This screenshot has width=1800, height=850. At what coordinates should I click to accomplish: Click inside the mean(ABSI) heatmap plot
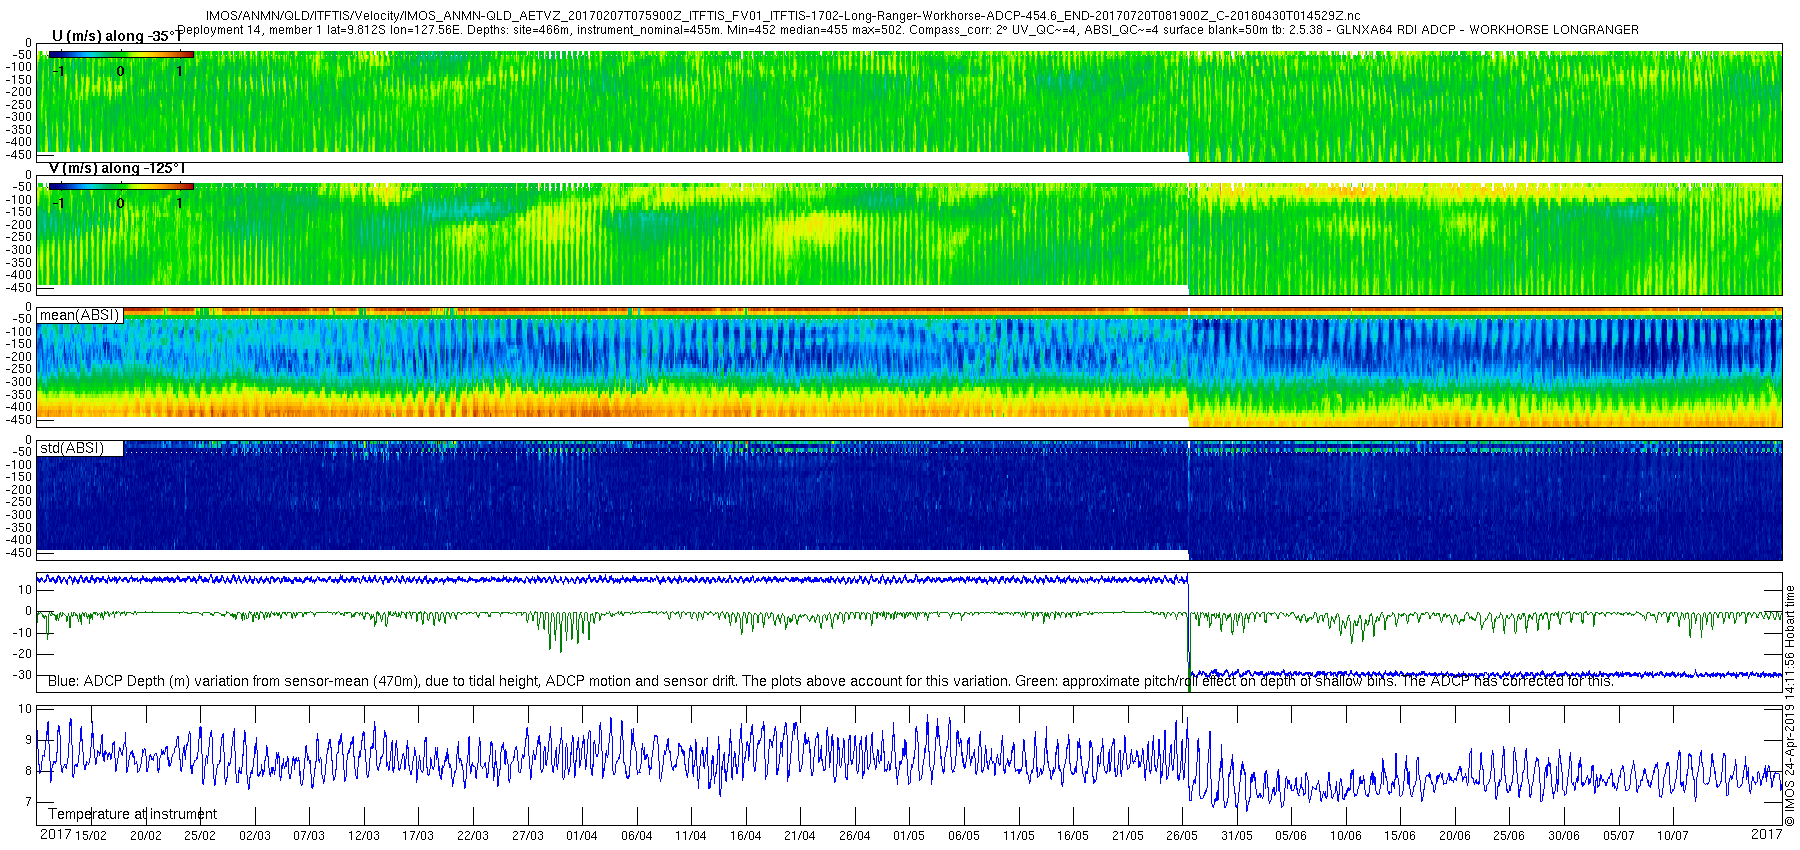[910, 367]
